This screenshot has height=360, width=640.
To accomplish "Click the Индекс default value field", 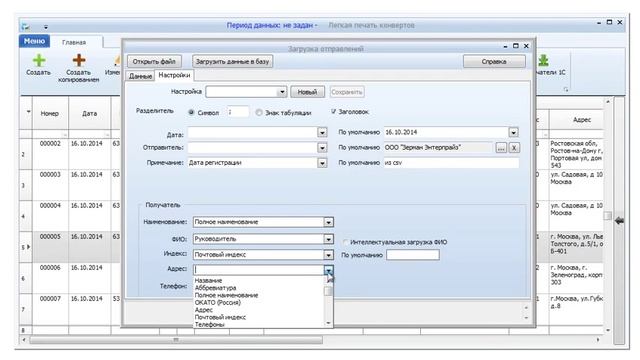I will click(413, 255).
